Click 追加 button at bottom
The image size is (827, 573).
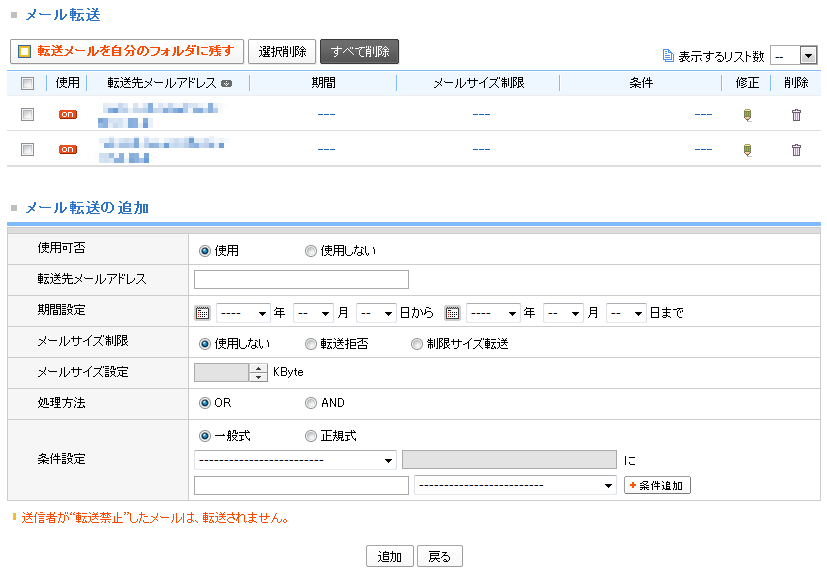pyautogui.click(x=390, y=556)
